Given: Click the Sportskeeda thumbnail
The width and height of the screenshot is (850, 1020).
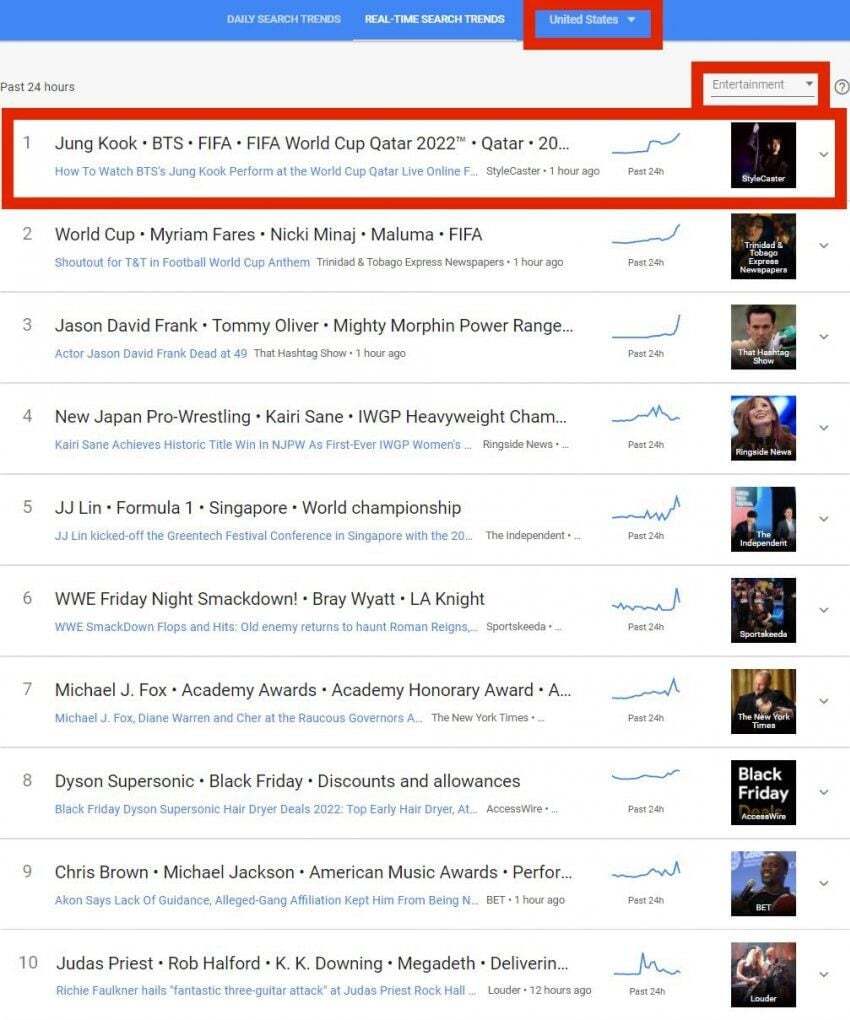Looking at the screenshot, I should (763, 610).
